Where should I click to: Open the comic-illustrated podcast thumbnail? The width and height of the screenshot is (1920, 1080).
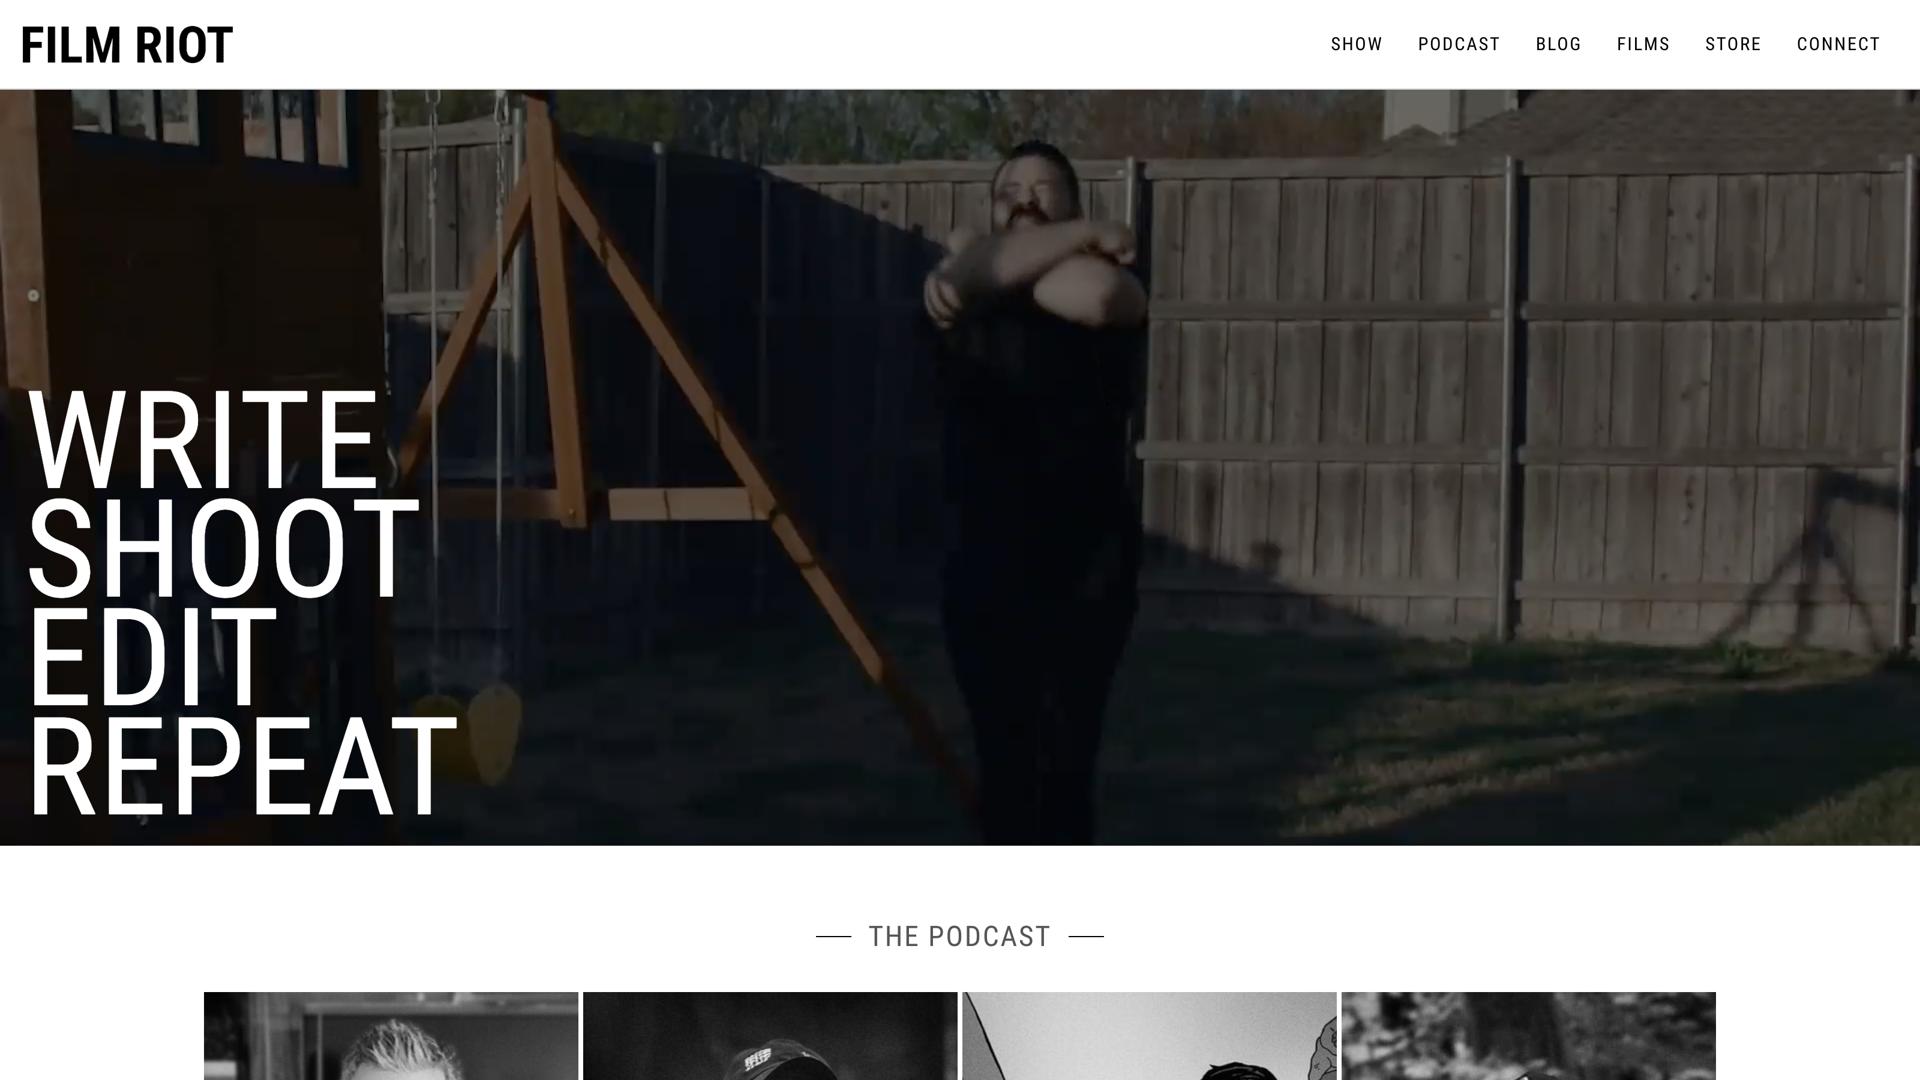point(1149,1036)
